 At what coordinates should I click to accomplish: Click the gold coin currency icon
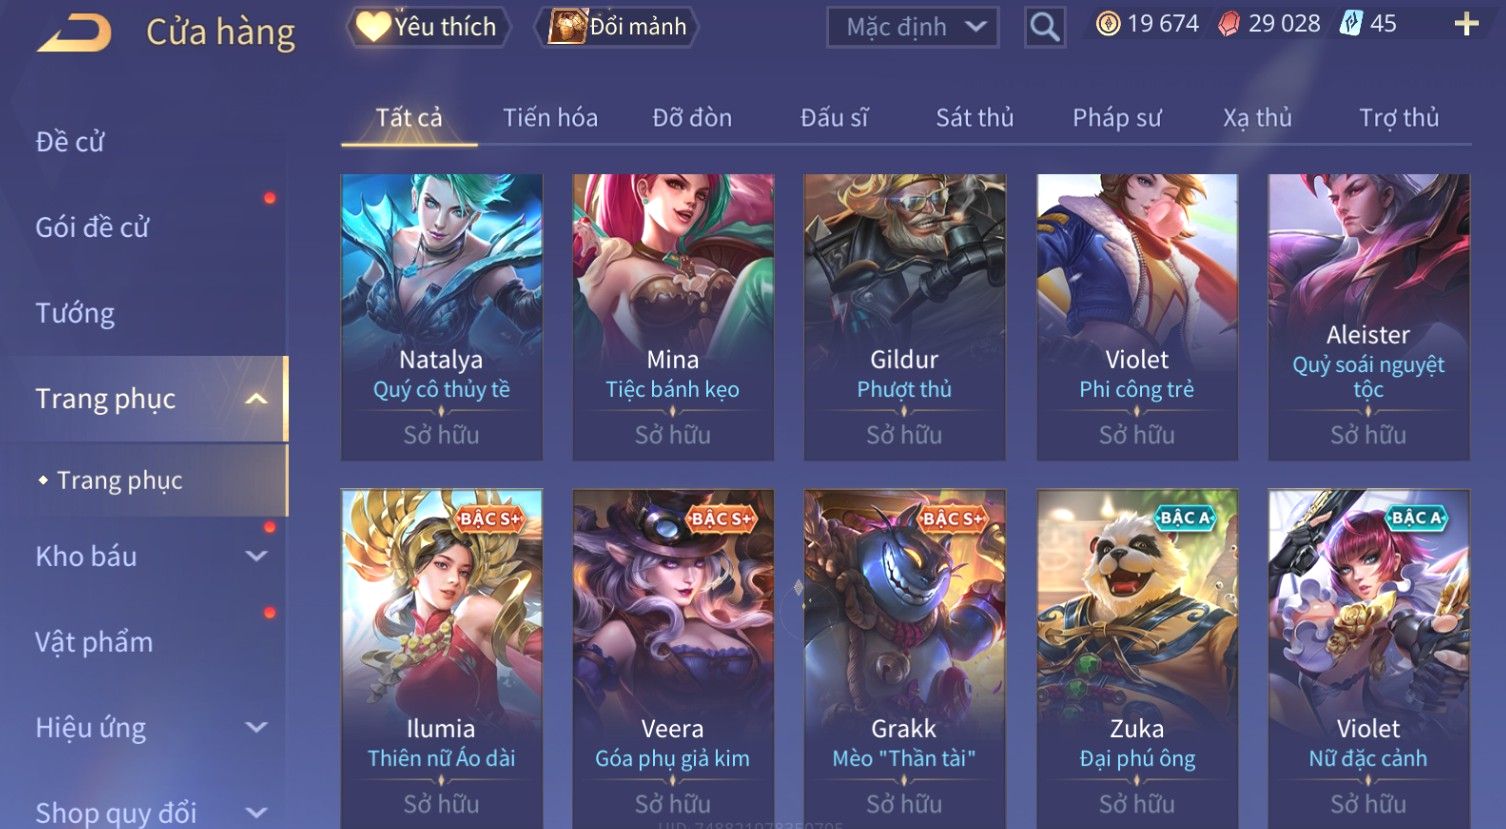coord(1108,24)
